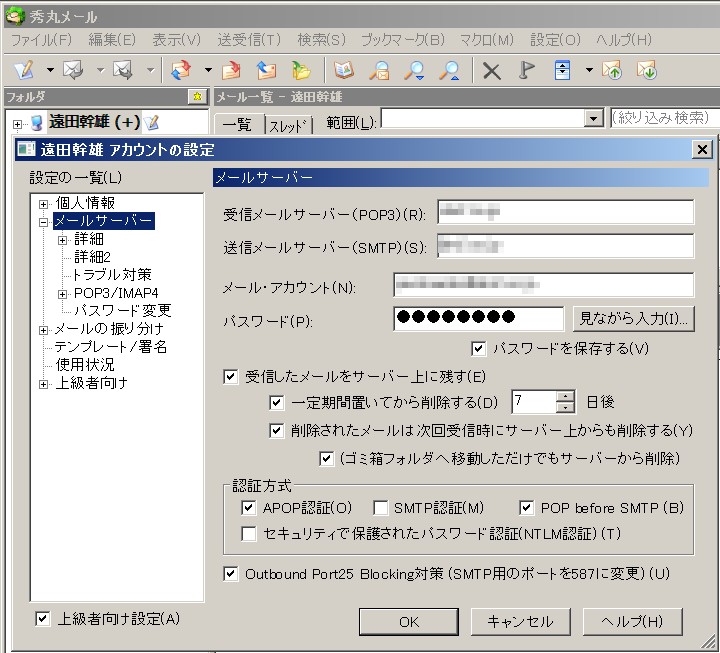This screenshot has height=653, width=720.
Task: Toggle 削除されたメールは次回受信時に削除 checkbox
Action: tap(276, 431)
